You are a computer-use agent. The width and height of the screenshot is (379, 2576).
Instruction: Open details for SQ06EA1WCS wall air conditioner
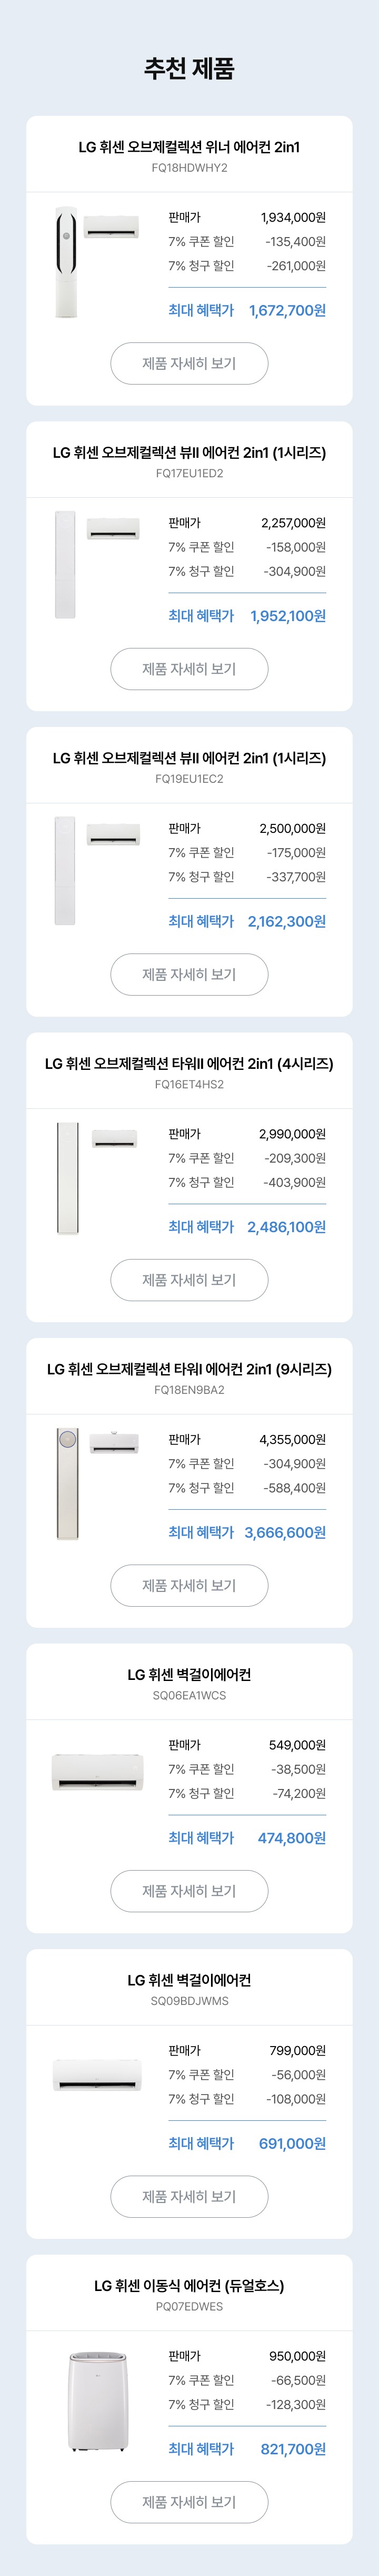click(x=189, y=1891)
